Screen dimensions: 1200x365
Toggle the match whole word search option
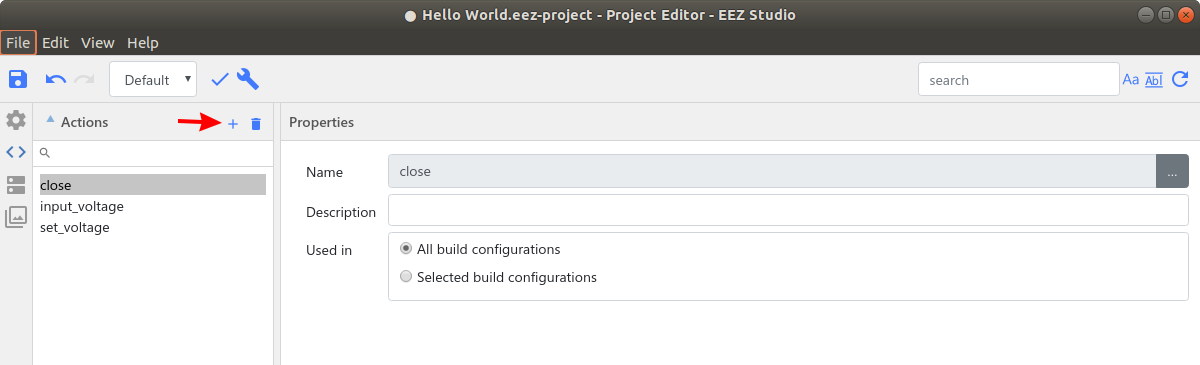[1153, 80]
